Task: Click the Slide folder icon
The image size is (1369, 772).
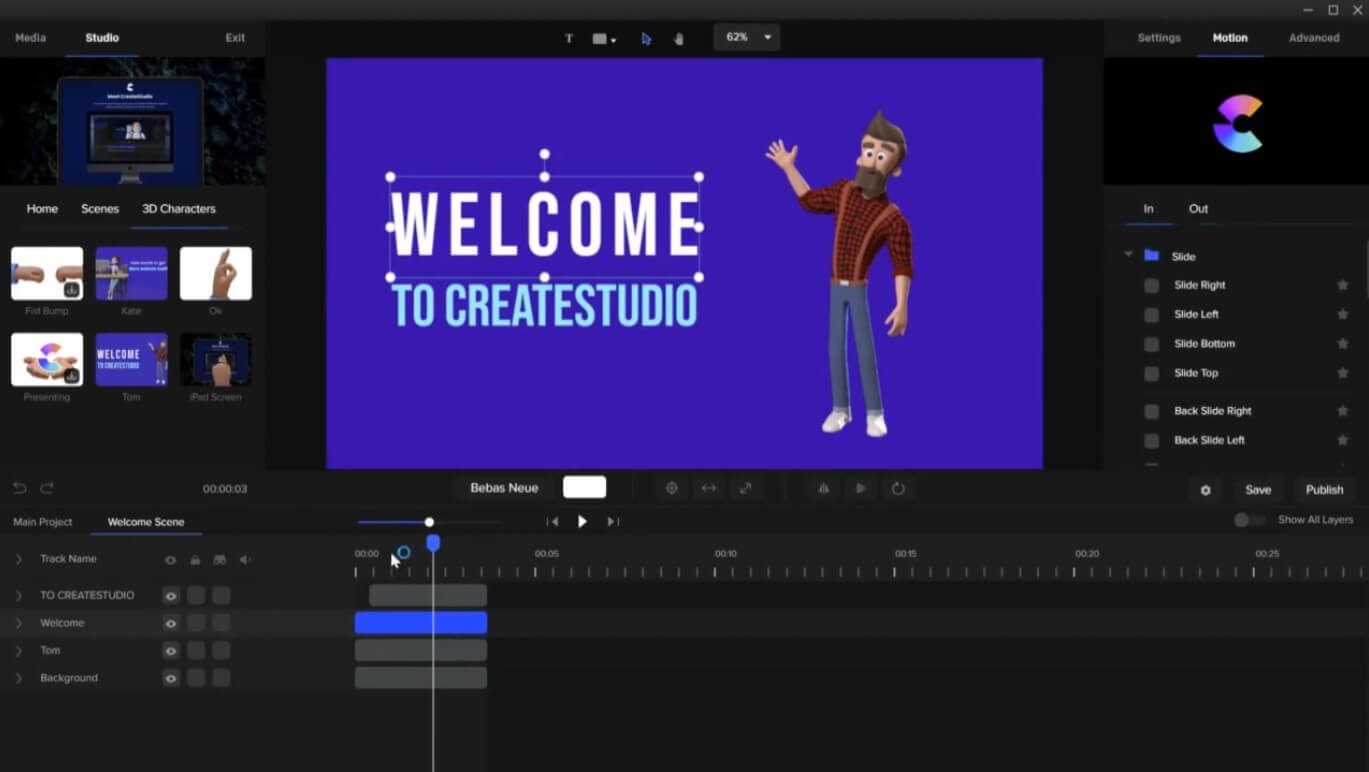Action: coord(1152,256)
